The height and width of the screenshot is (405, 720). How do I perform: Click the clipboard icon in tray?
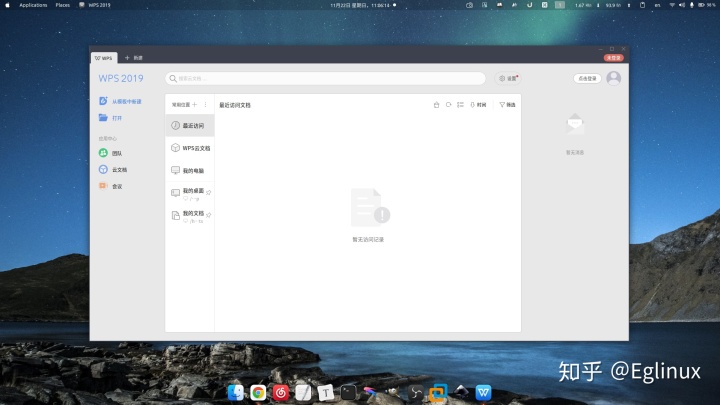642,5
